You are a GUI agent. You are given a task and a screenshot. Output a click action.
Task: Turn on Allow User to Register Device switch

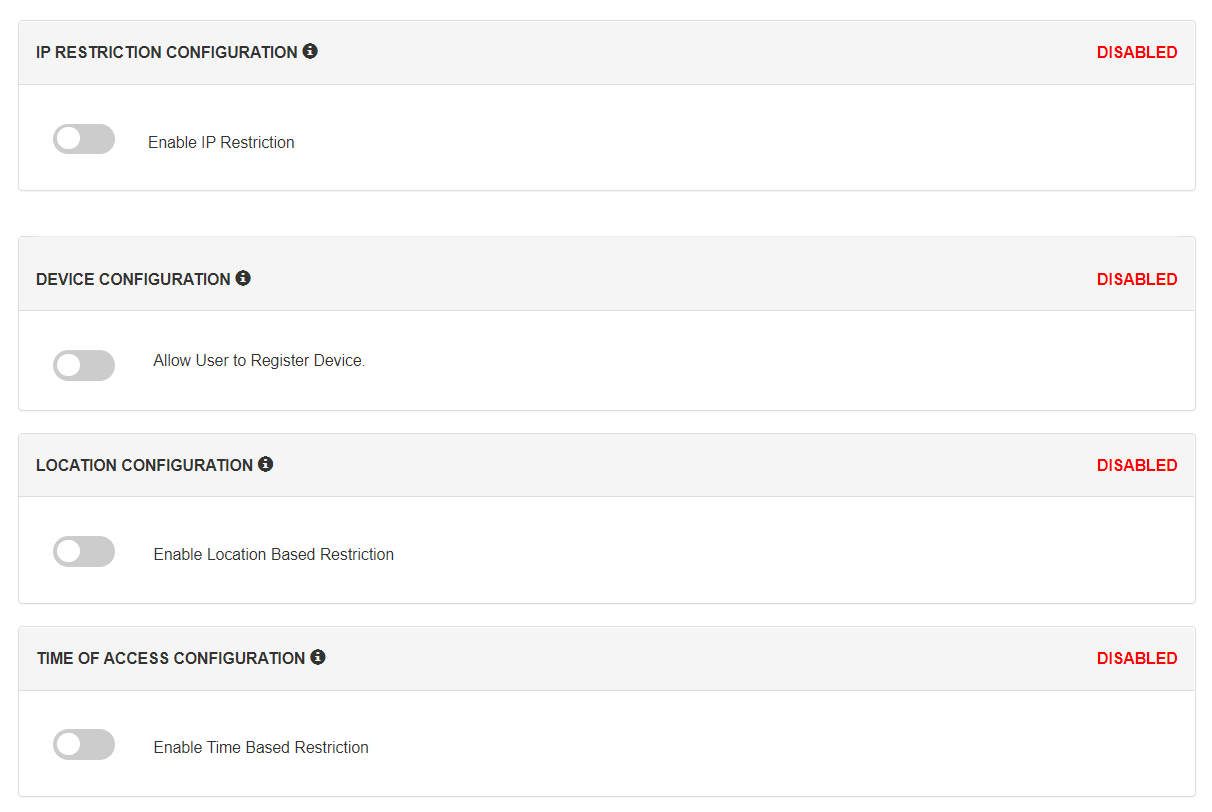(84, 365)
